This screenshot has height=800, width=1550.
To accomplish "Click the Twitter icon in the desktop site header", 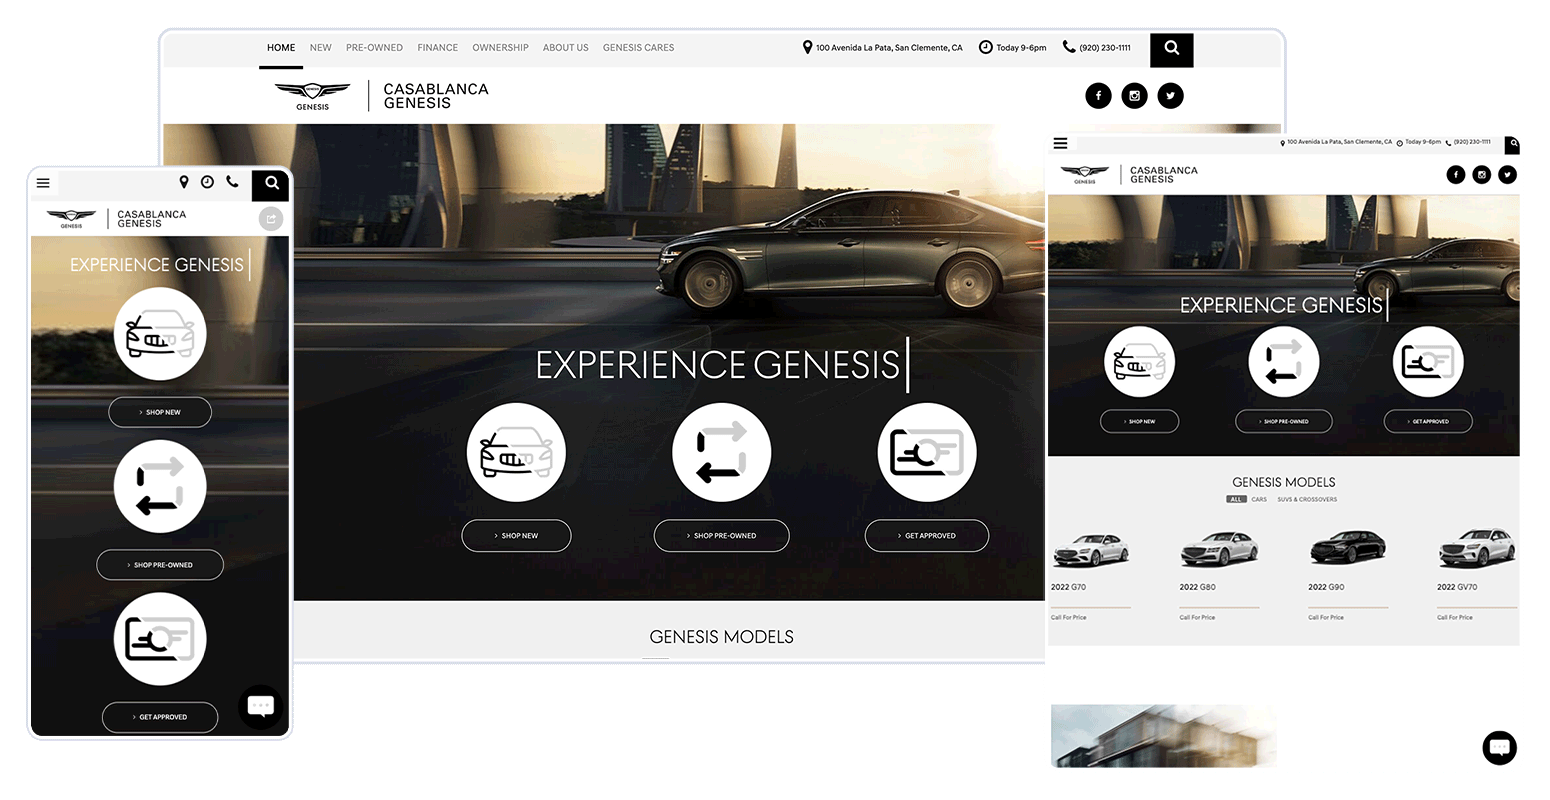I will (1170, 96).
